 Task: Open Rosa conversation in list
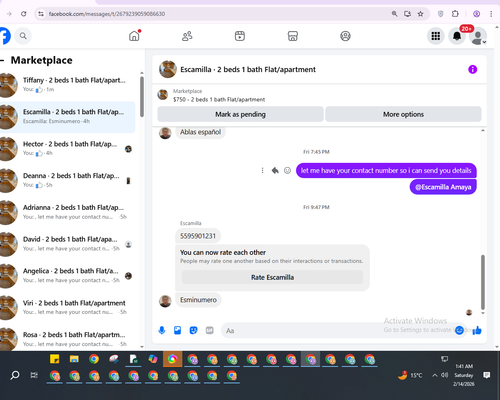[68, 339]
